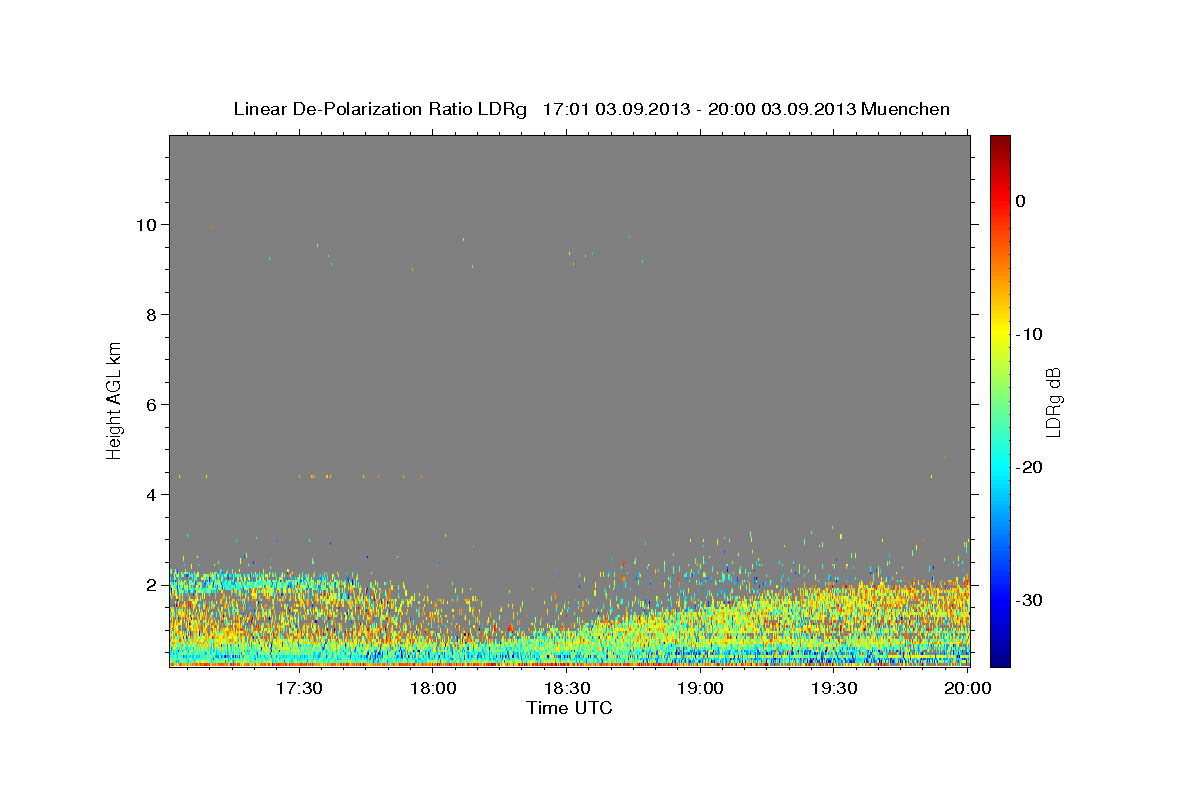Click the "Time UTC" axis label
Viewport: 1200px width, 800px height.
(569, 708)
